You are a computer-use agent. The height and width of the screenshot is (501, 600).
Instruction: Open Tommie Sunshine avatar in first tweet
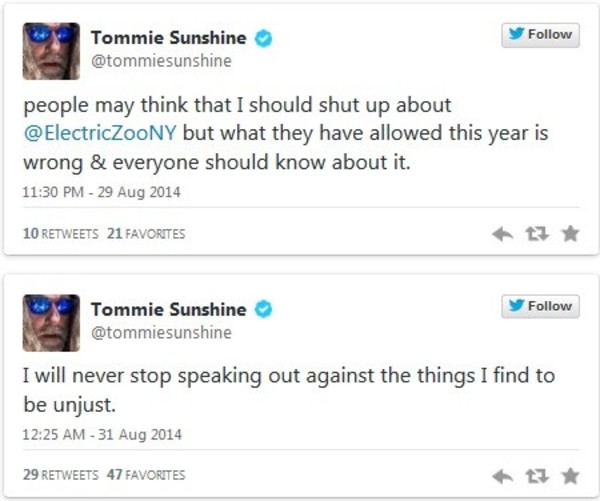[x=51, y=51]
